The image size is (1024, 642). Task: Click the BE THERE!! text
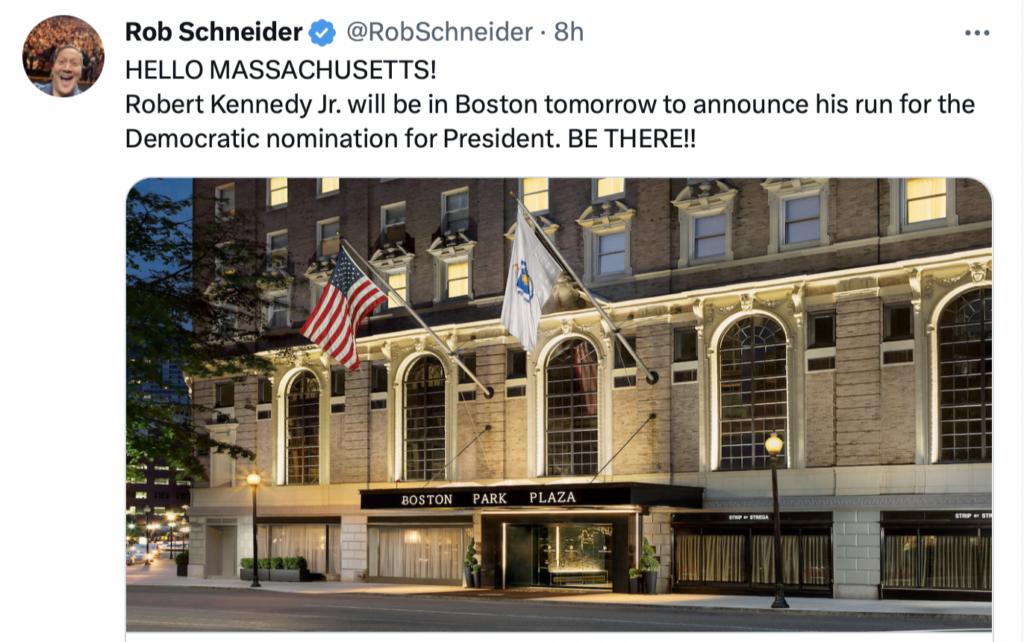pos(632,138)
